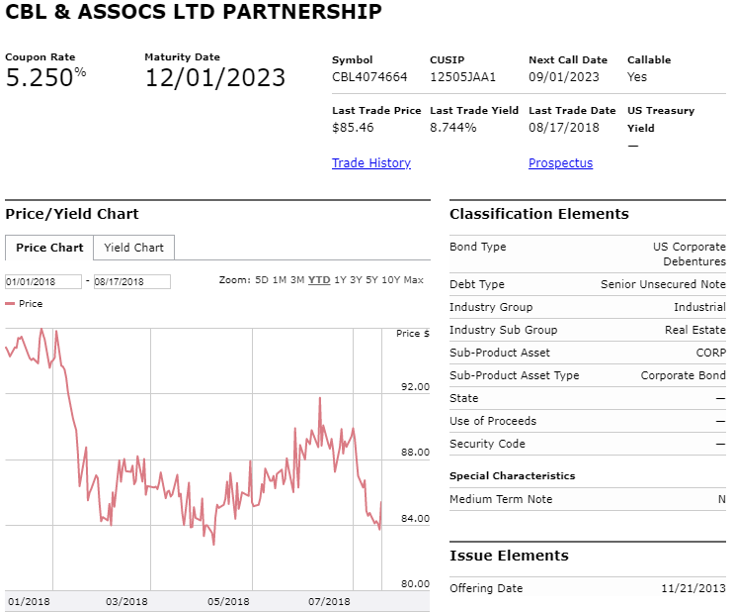Set chart zoom to 3M
Viewport: 734px width, 612px height.
tap(297, 280)
